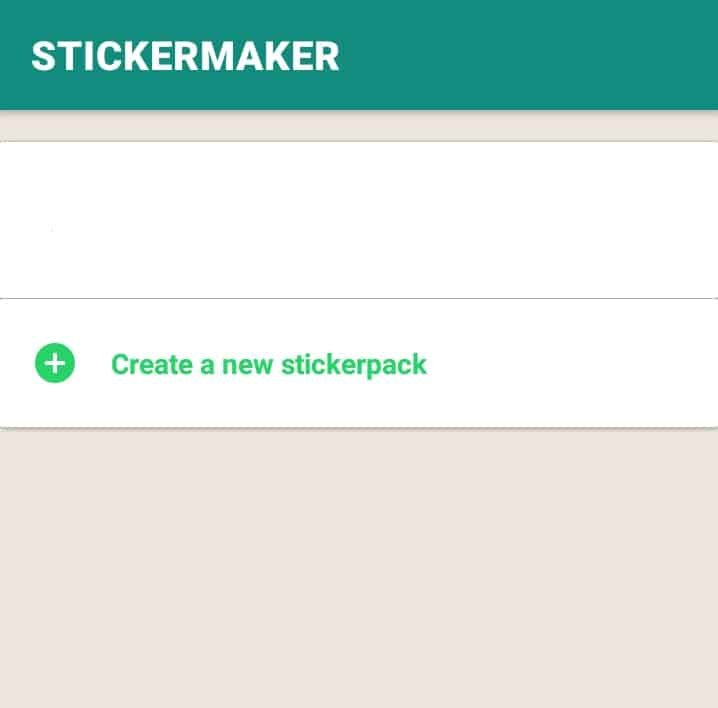Tap the green plus circle icon
Image resolution: width=718 pixels, height=708 pixels.
(55, 363)
